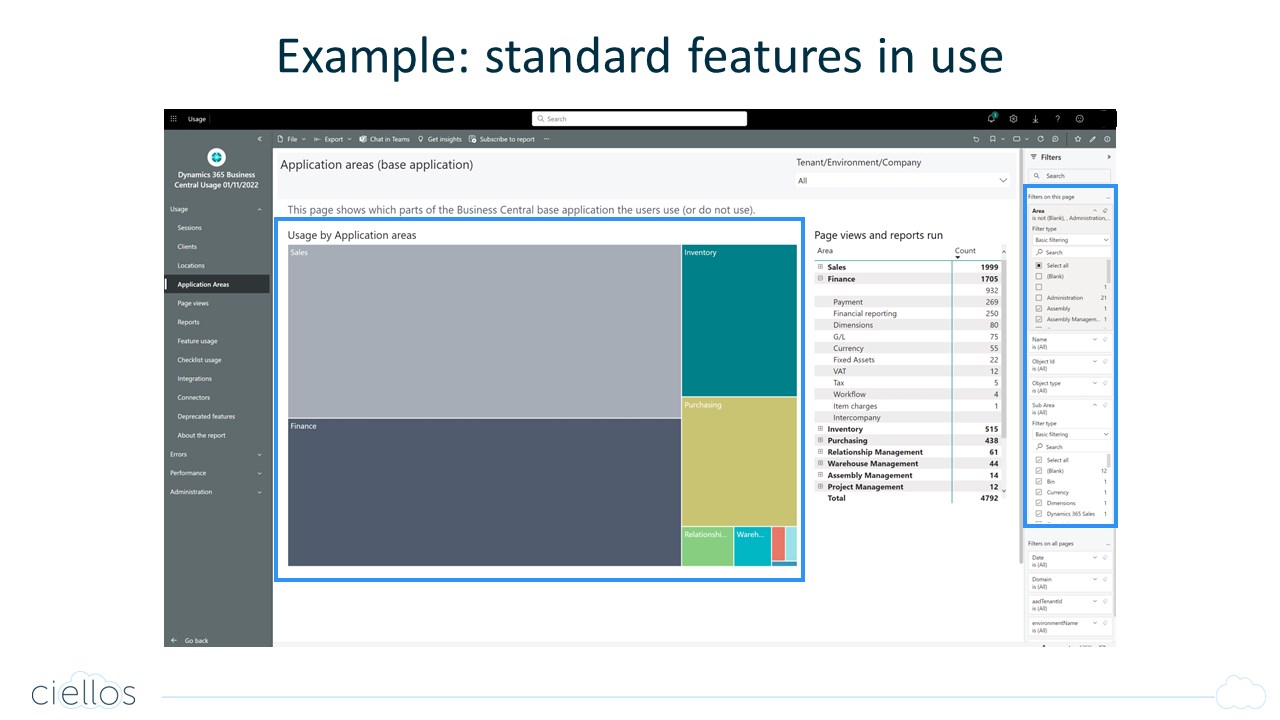The height and width of the screenshot is (720, 1280).
Task: Click the reset to default undo icon
Action: [976, 139]
